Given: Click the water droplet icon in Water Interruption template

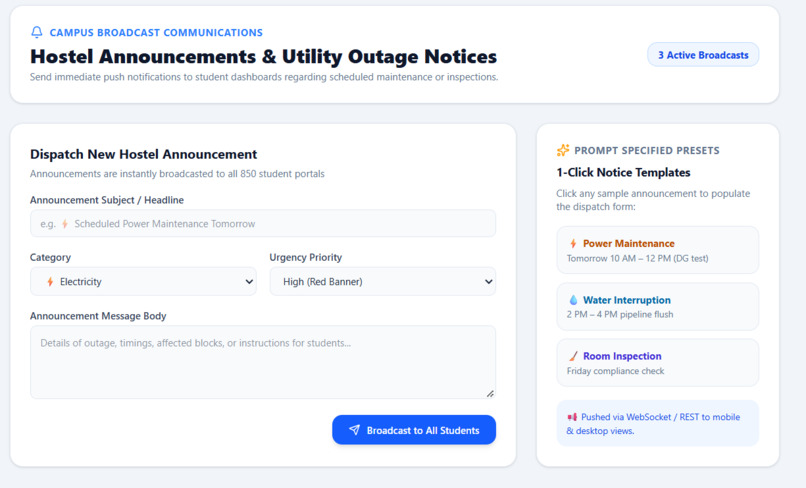Looking at the screenshot, I should tap(573, 300).
